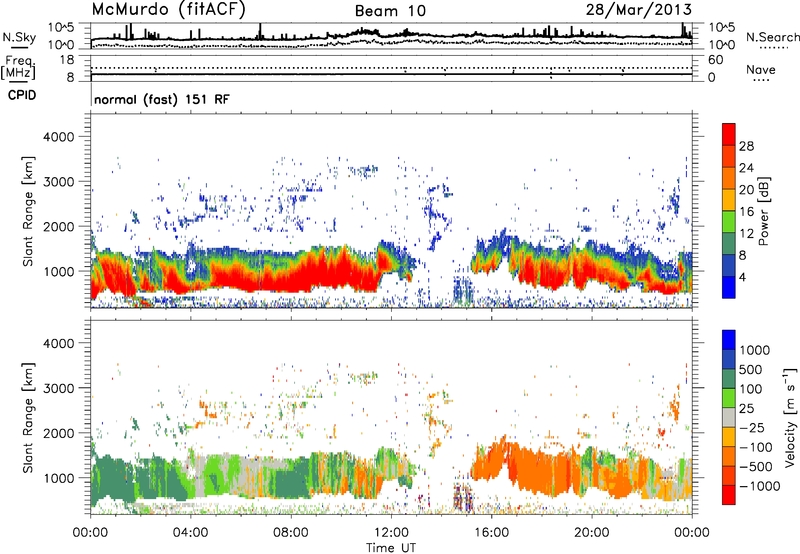This screenshot has width=800, height=554.
Task: Select the Slant Range title of Velocity panel
Action: [x=28, y=418]
